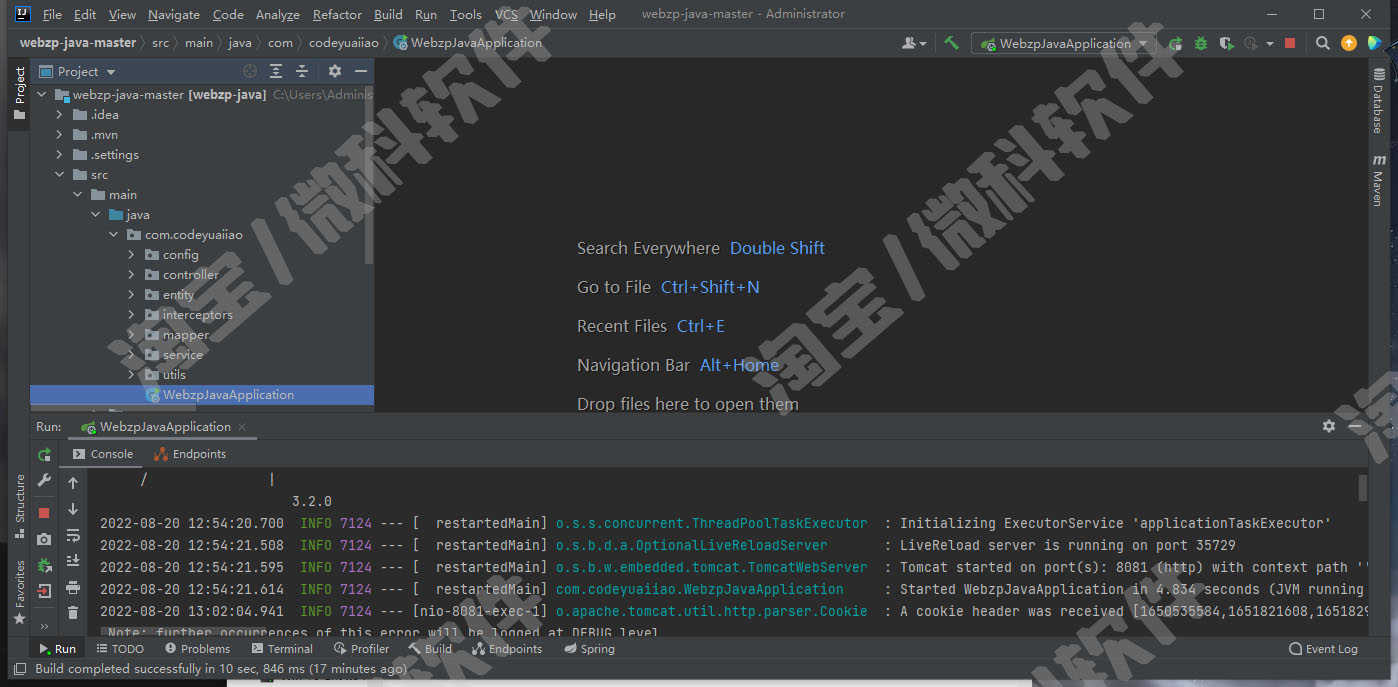1398x687 pixels.
Task: Collapse the webzp-java-master root node
Action: (x=42, y=95)
